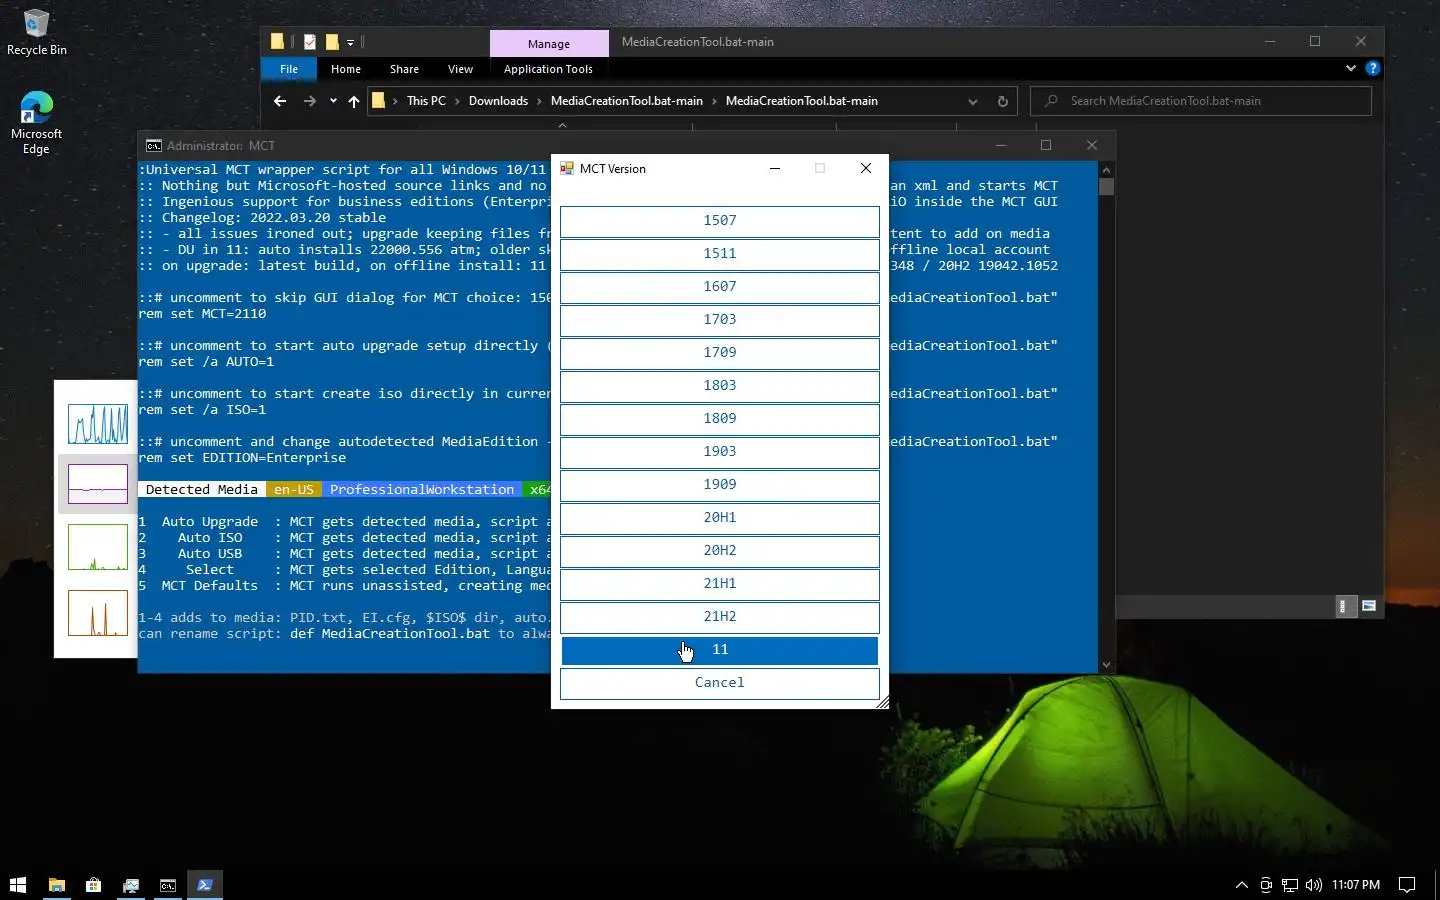Viewport: 1440px width, 900px height.
Task: Open the View ribbon tab
Action: 460,69
